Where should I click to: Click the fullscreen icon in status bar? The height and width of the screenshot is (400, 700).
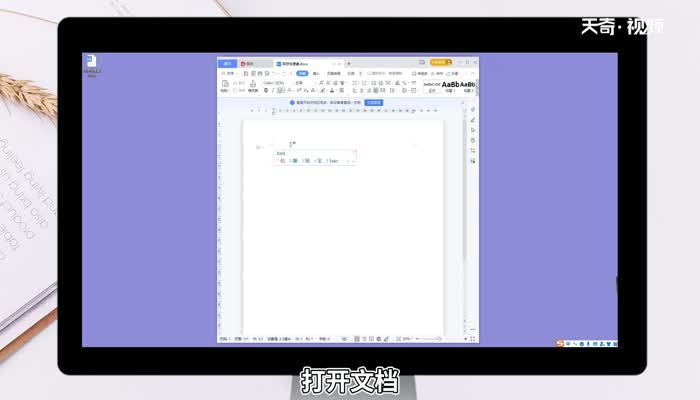tap(473, 339)
